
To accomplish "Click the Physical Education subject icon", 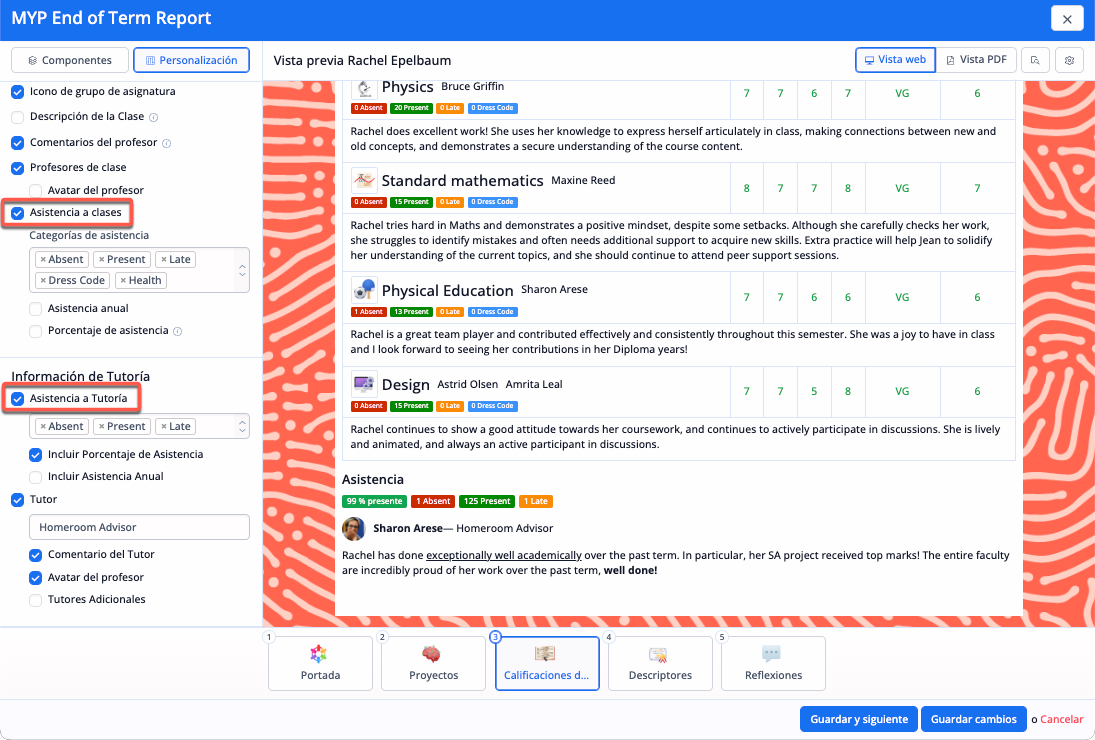I will 364,290.
